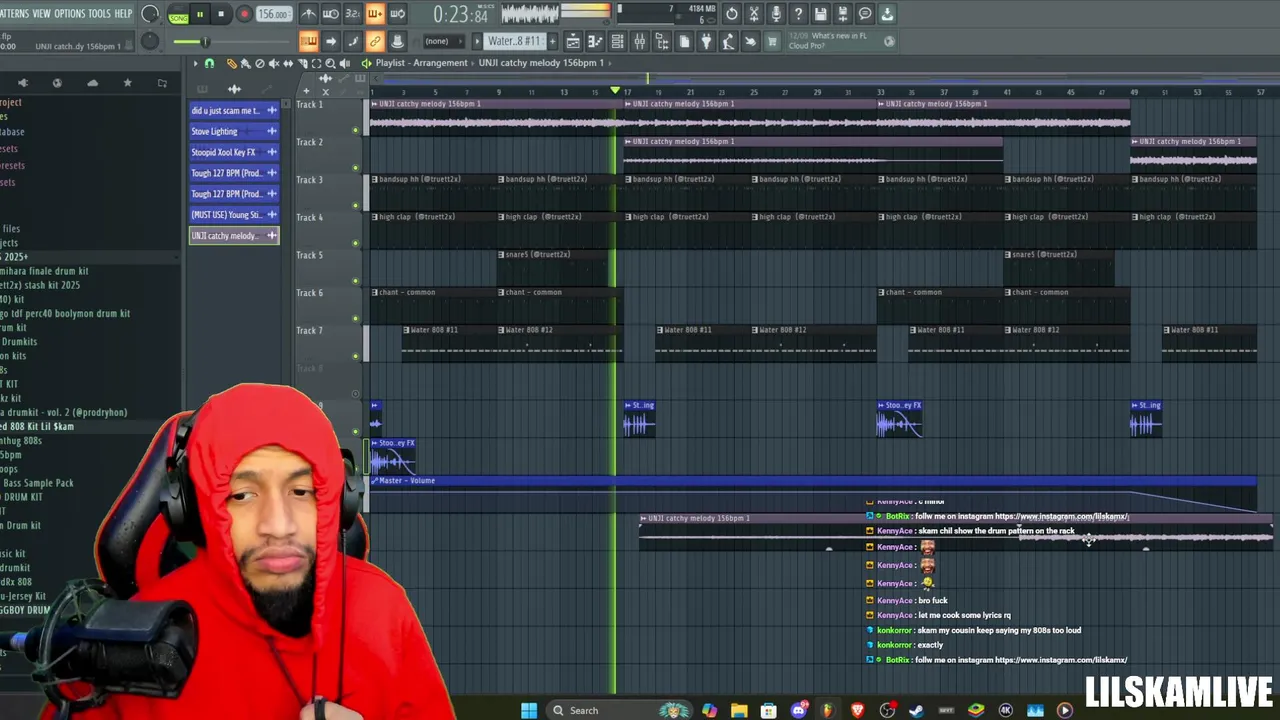Screen dimensions: 1280x720
Task: Open the PATTERNS menu
Action: [13, 13]
